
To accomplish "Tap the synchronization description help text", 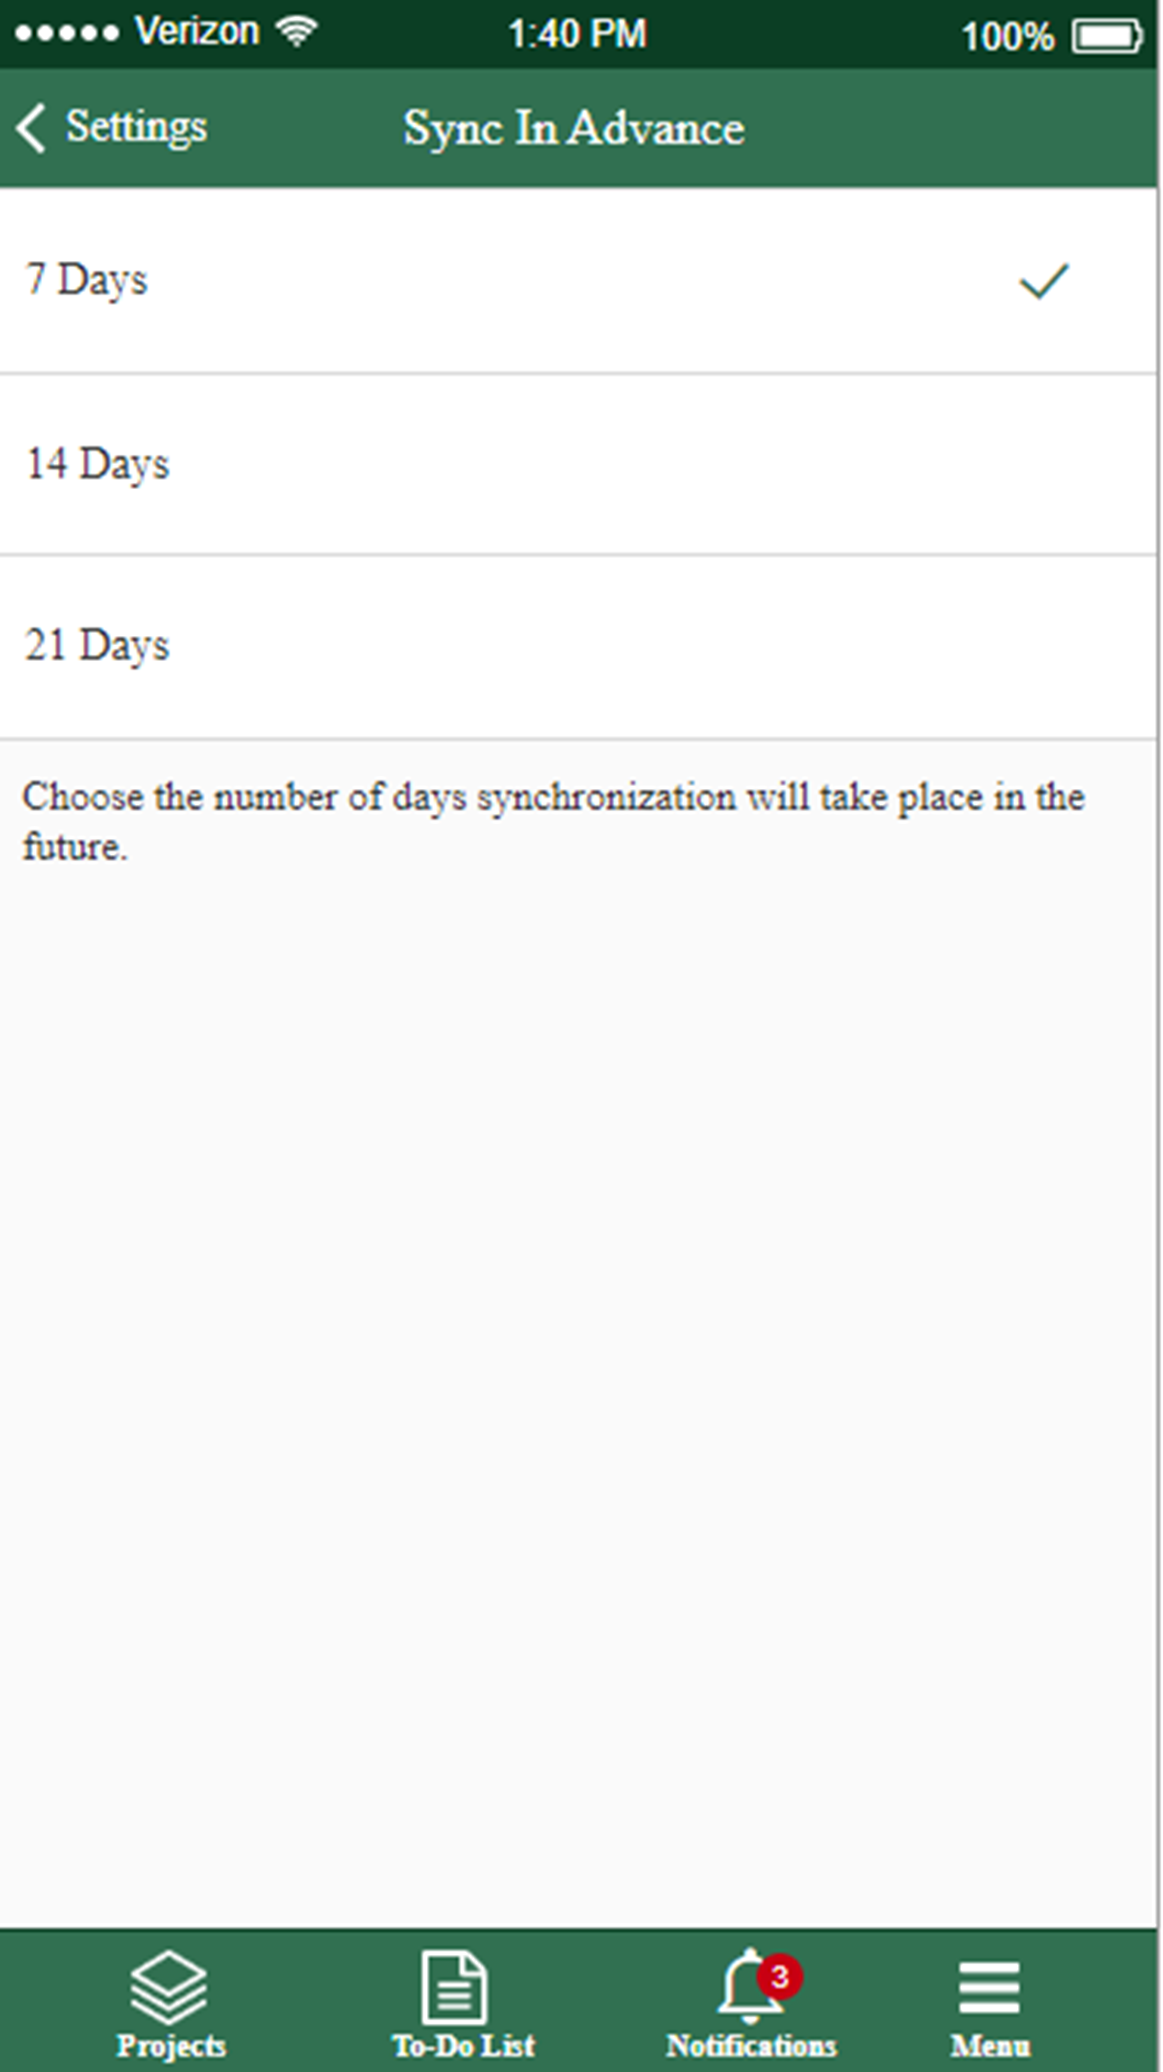I will (553, 821).
